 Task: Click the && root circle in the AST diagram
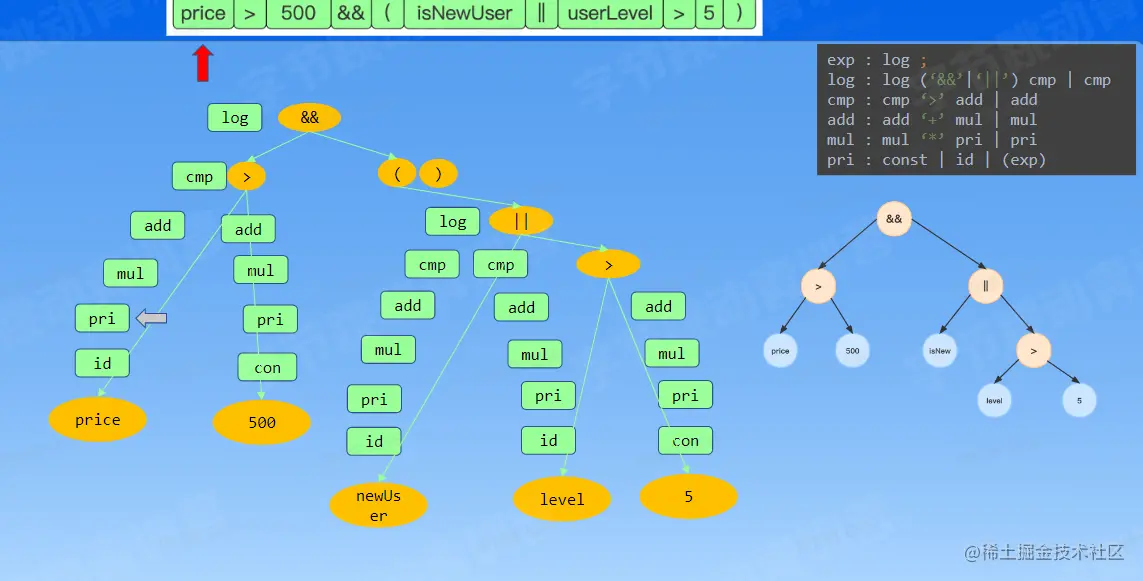tap(894, 219)
